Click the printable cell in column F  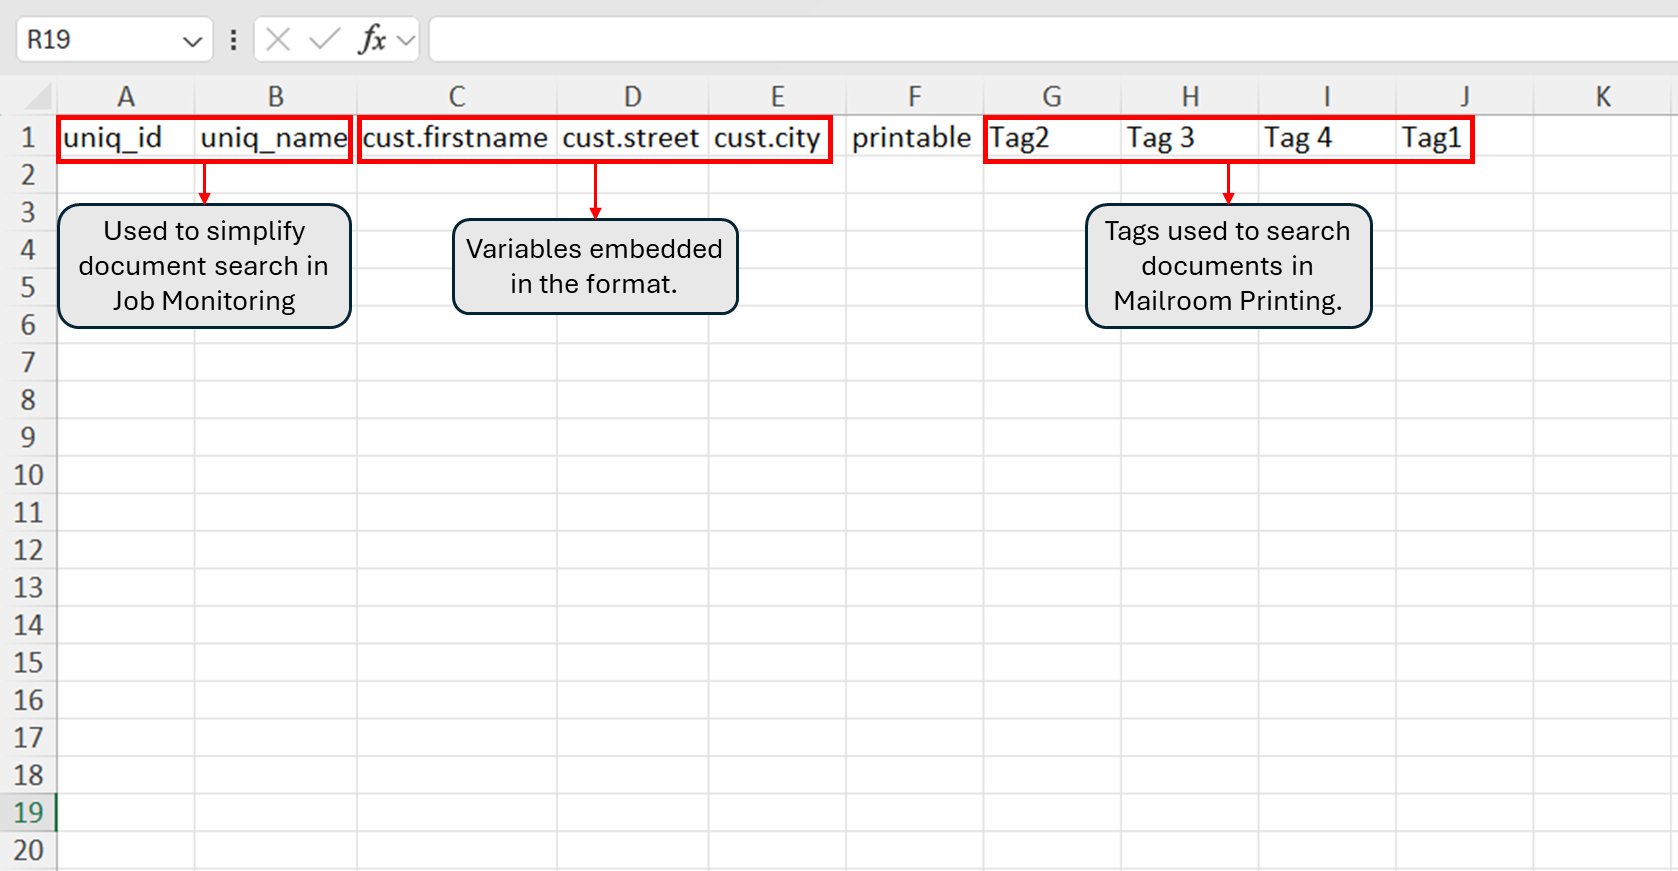click(914, 138)
